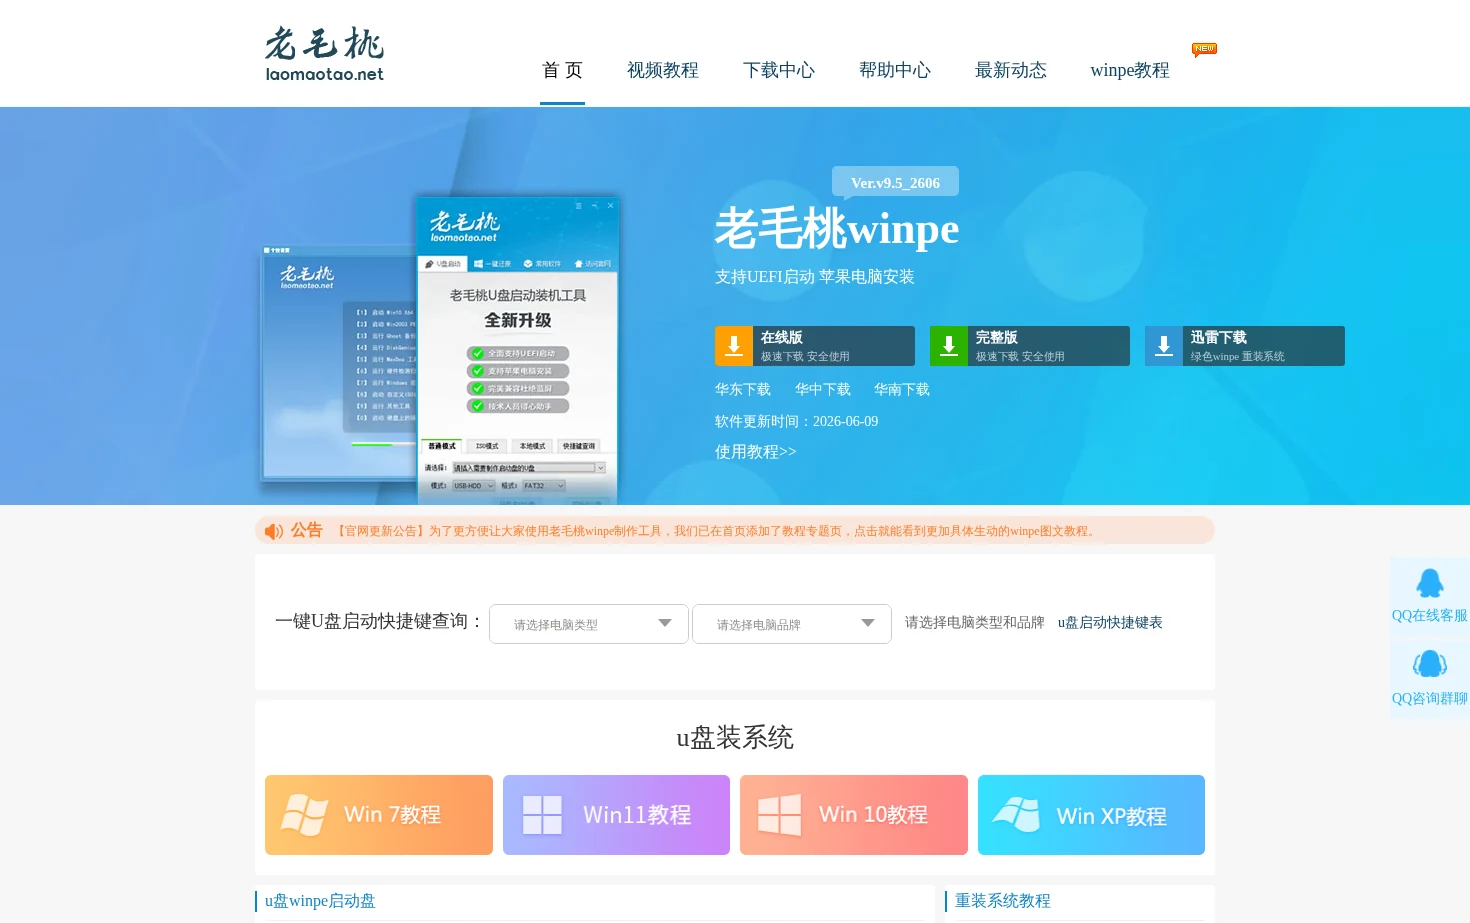Open 帮助中心 menu item
This screenshot has width=1470, height=923.
coord(895,70)
